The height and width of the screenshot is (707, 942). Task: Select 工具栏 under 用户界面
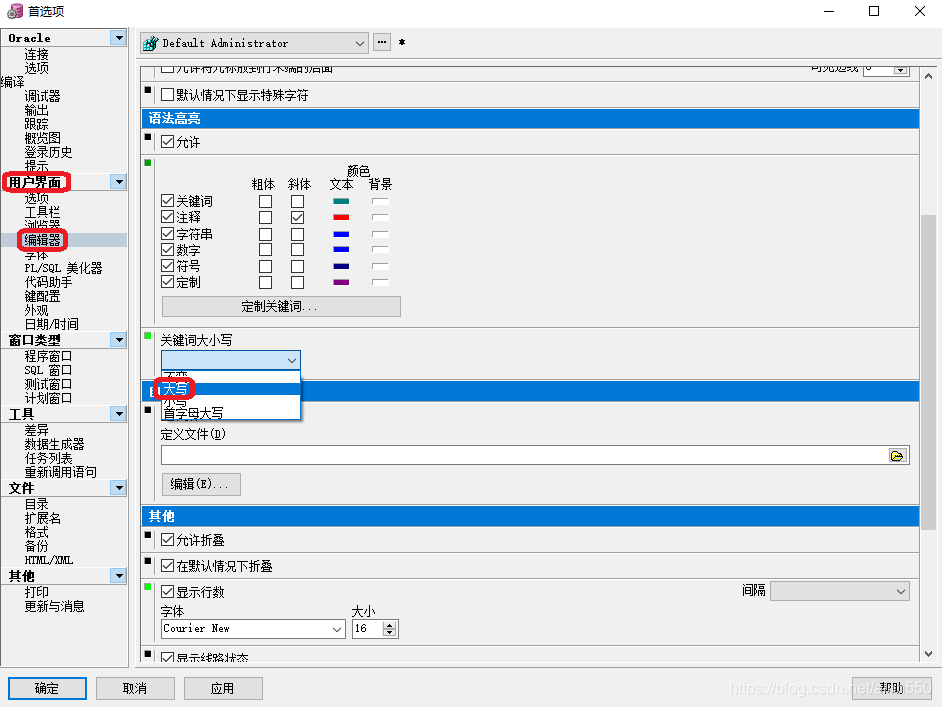42,212
